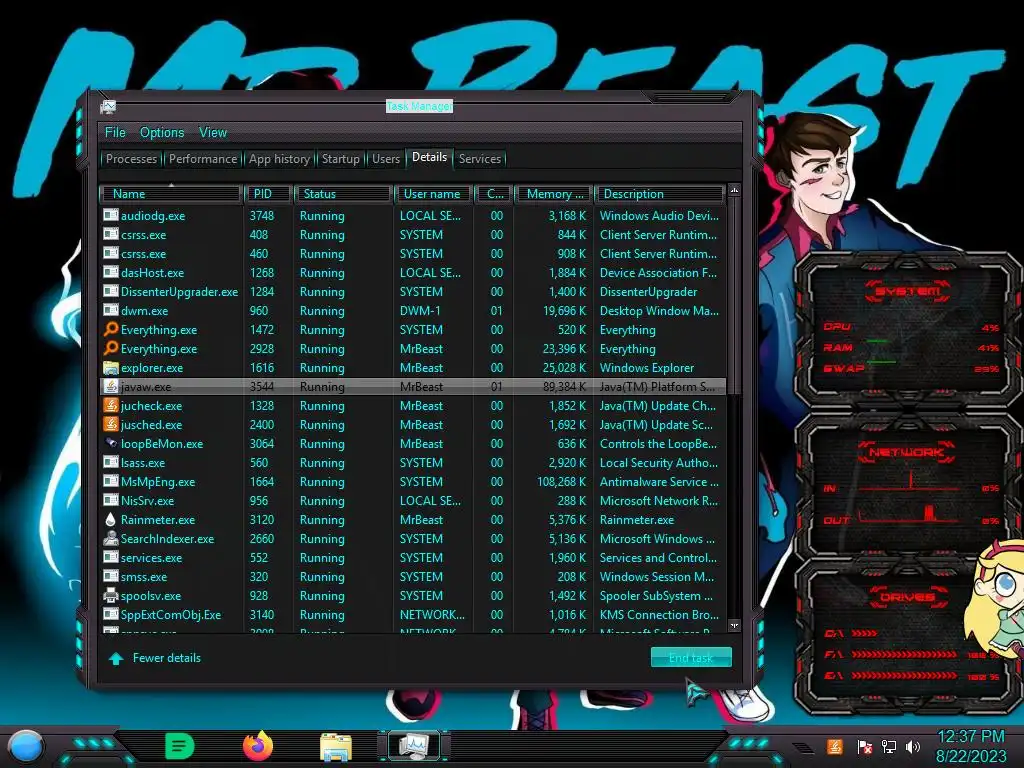Click the Task Manager title bar icon
This screenshot has width=1024, height=768.
tap(108, 106)
